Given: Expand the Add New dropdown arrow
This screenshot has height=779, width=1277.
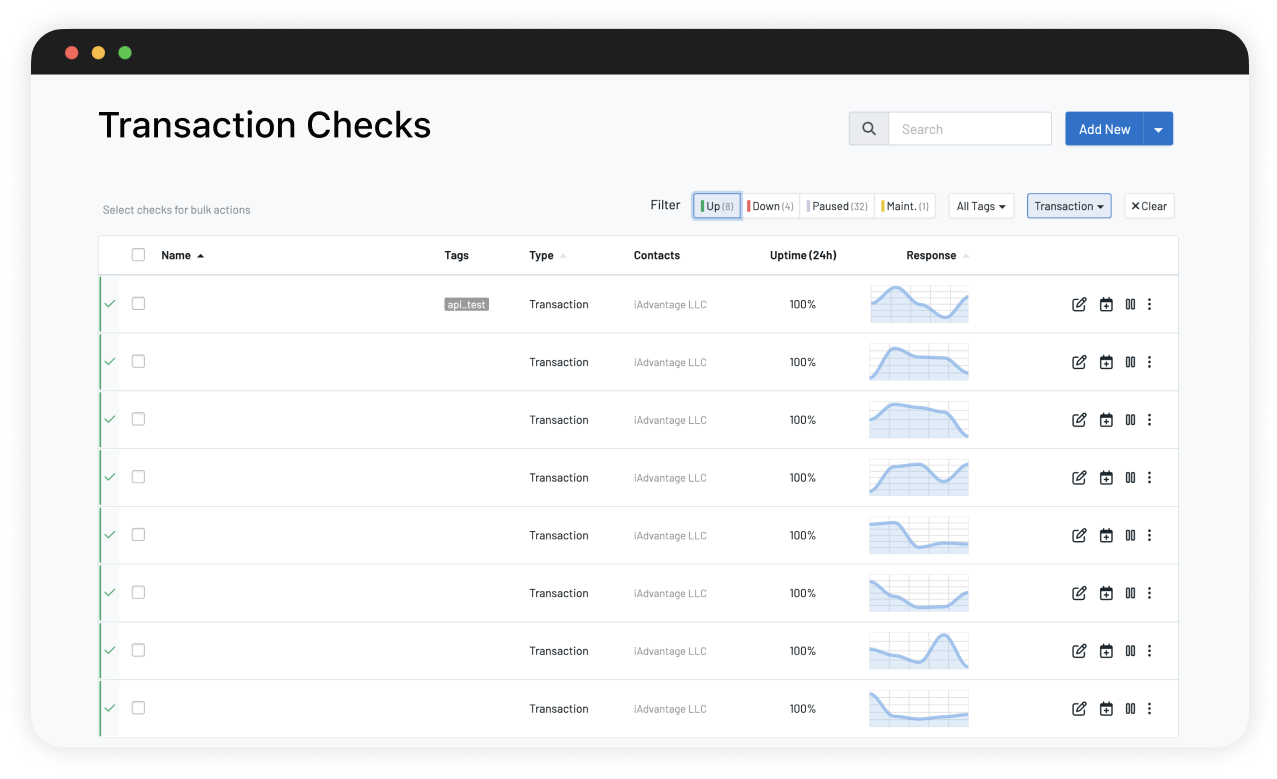Looking at the screenshot, I should point(1158,129).
